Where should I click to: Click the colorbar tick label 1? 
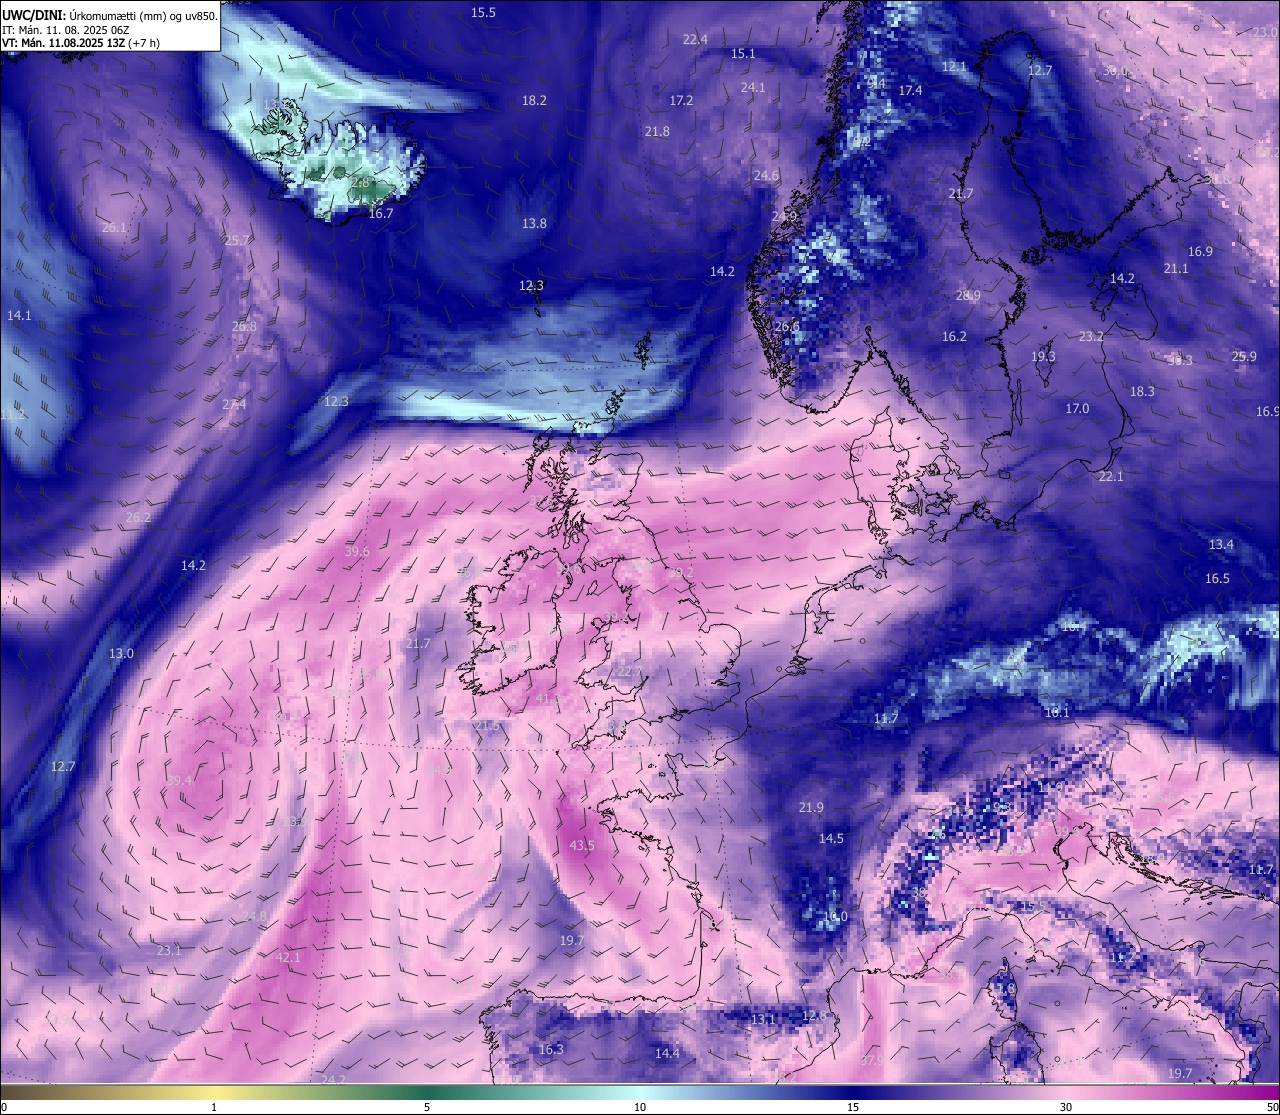point(214,1107)
